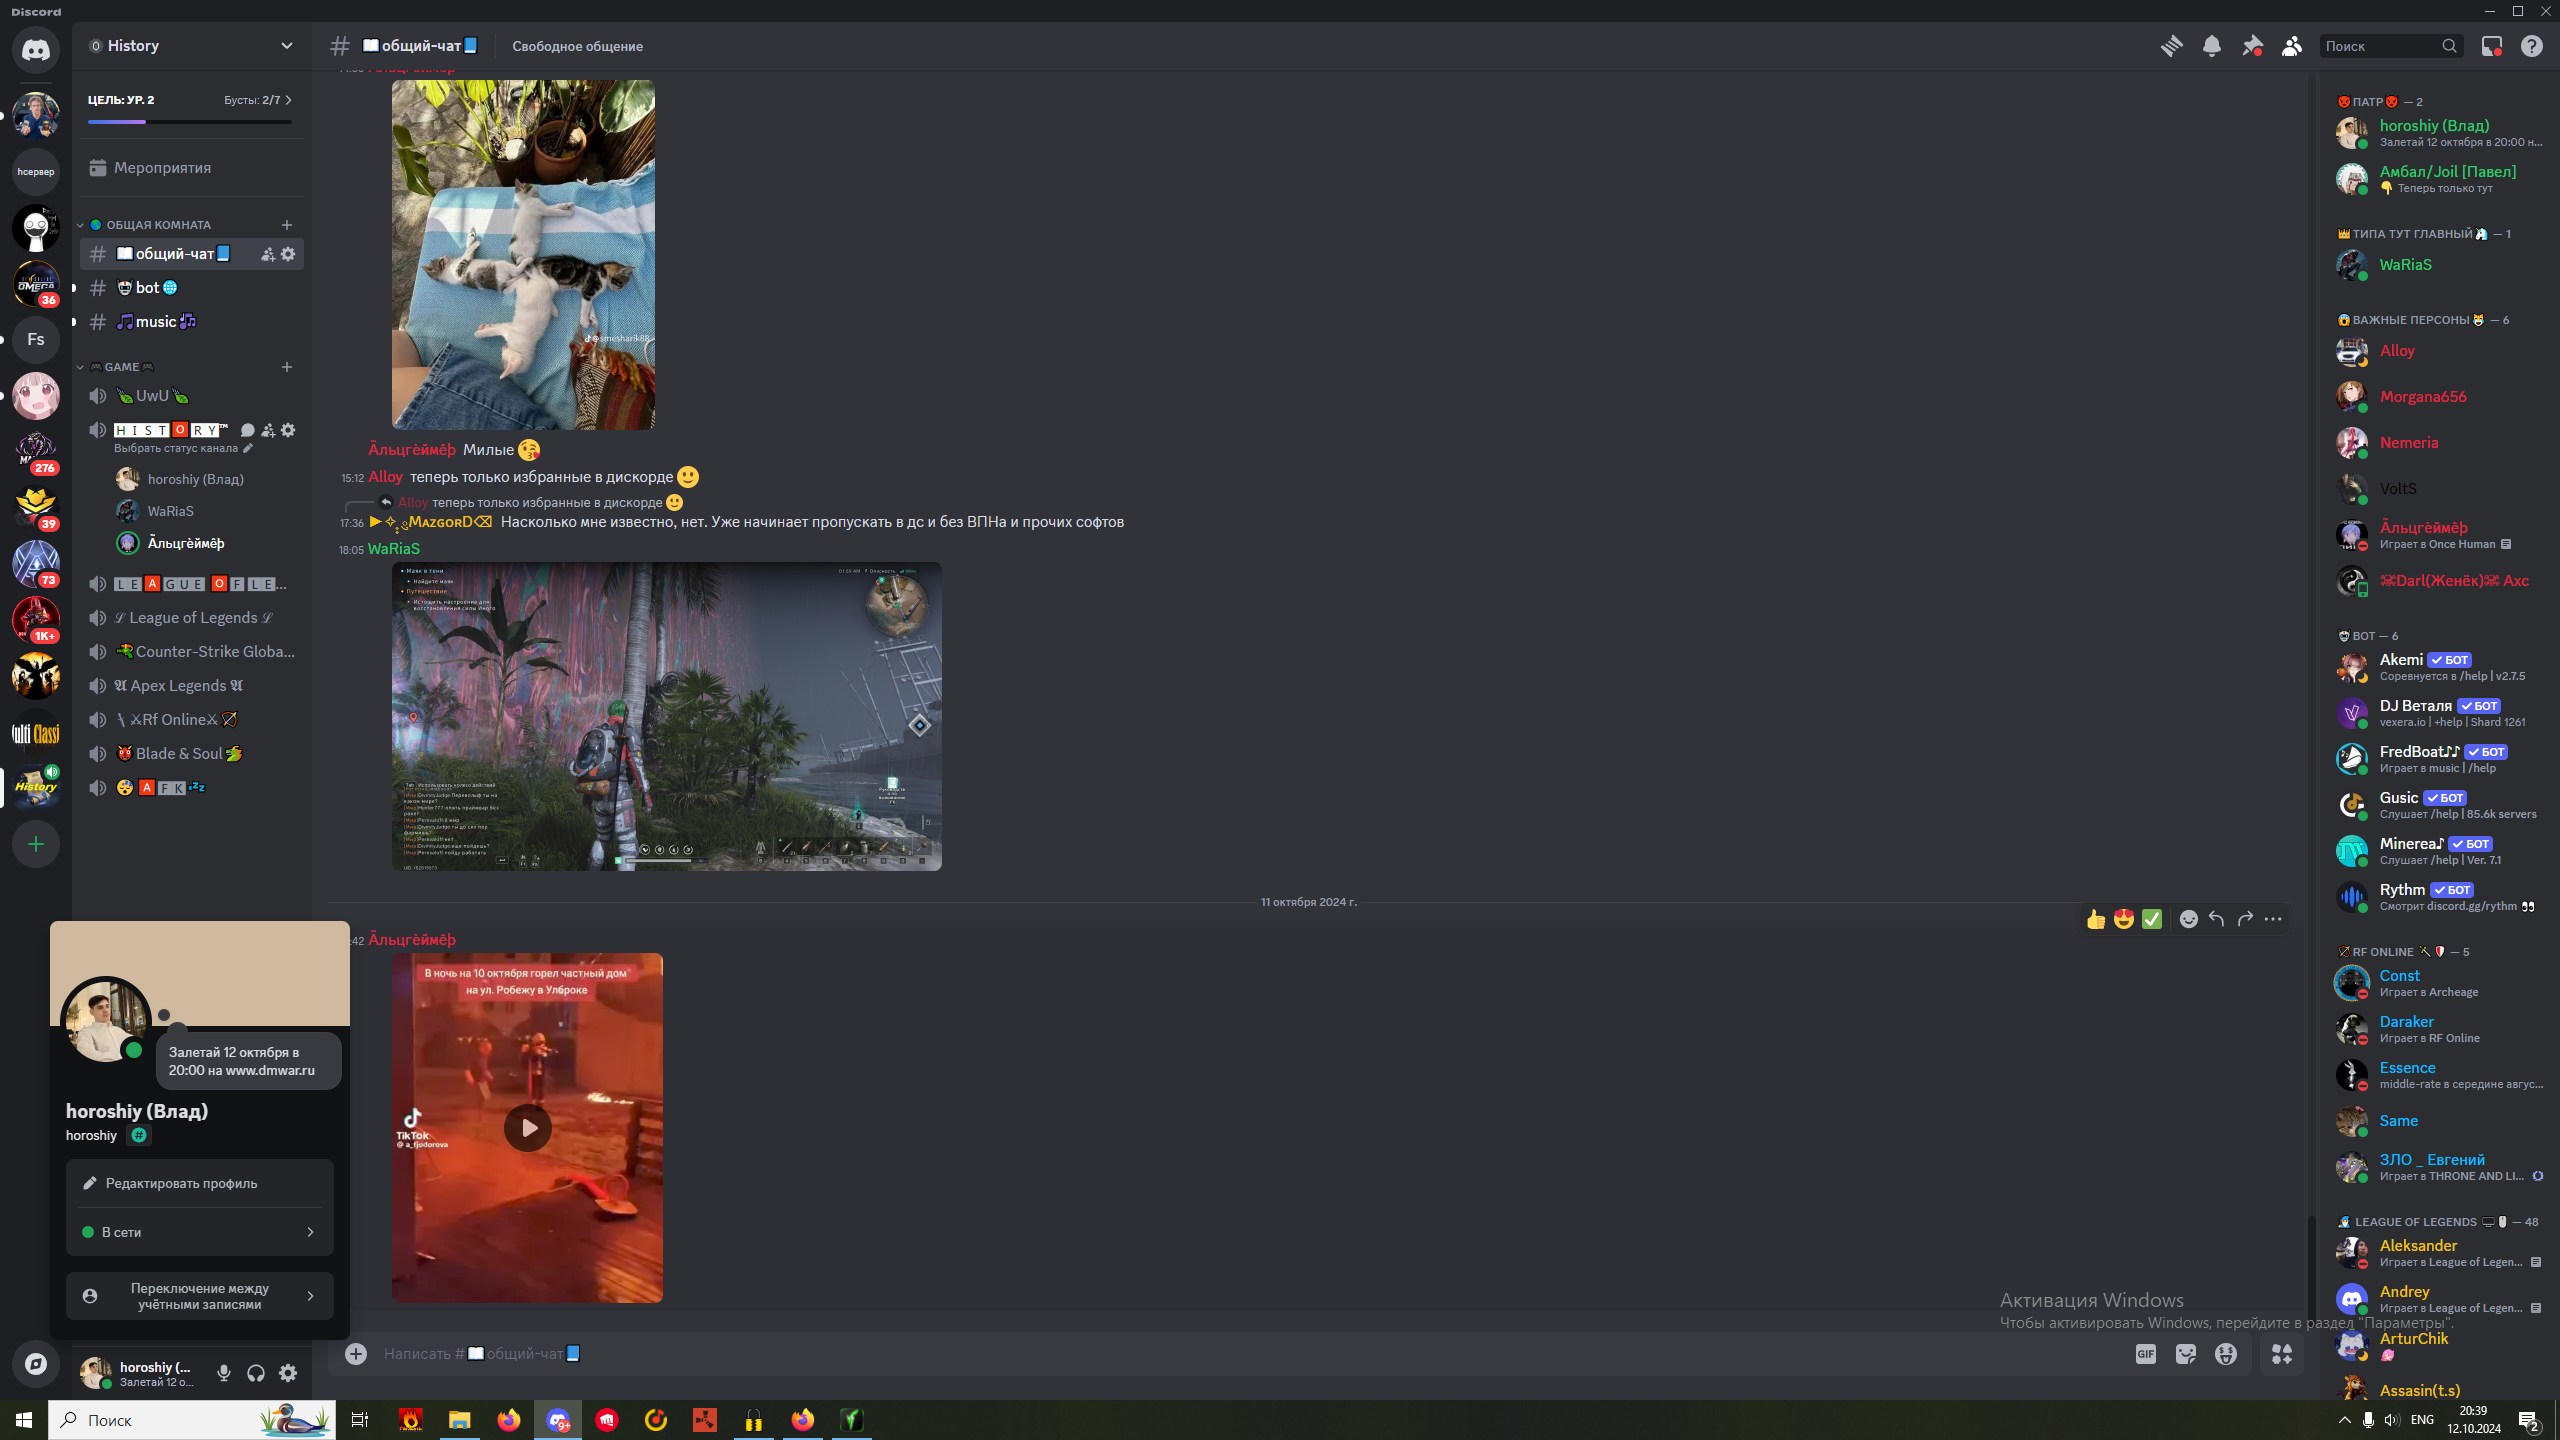Open the sticker picker icon
Viewport: 2560px width, 1440px height.
click(x=2186, y=1353)
